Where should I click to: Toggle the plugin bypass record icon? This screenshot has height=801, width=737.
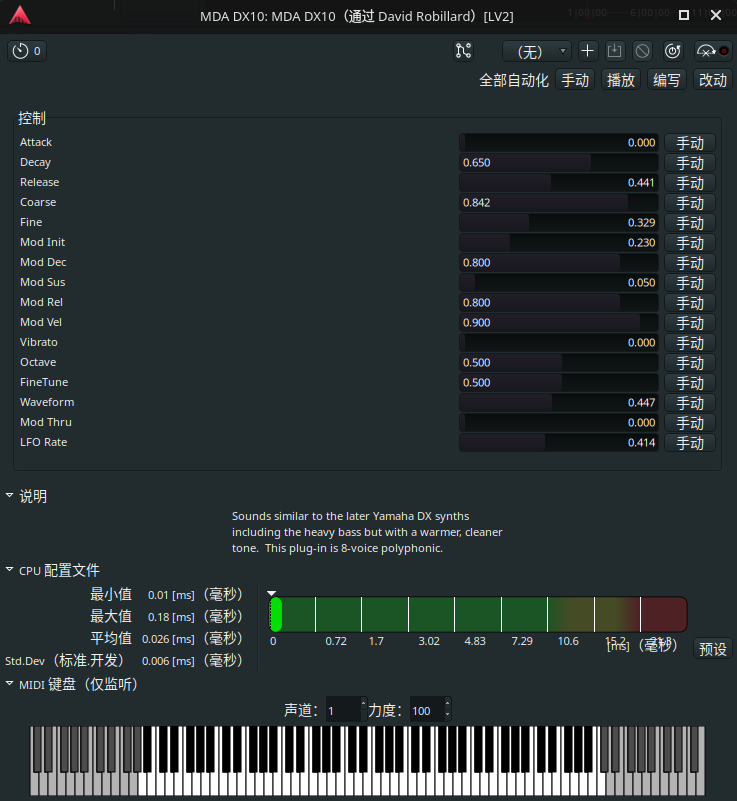(x=712, y=51)
